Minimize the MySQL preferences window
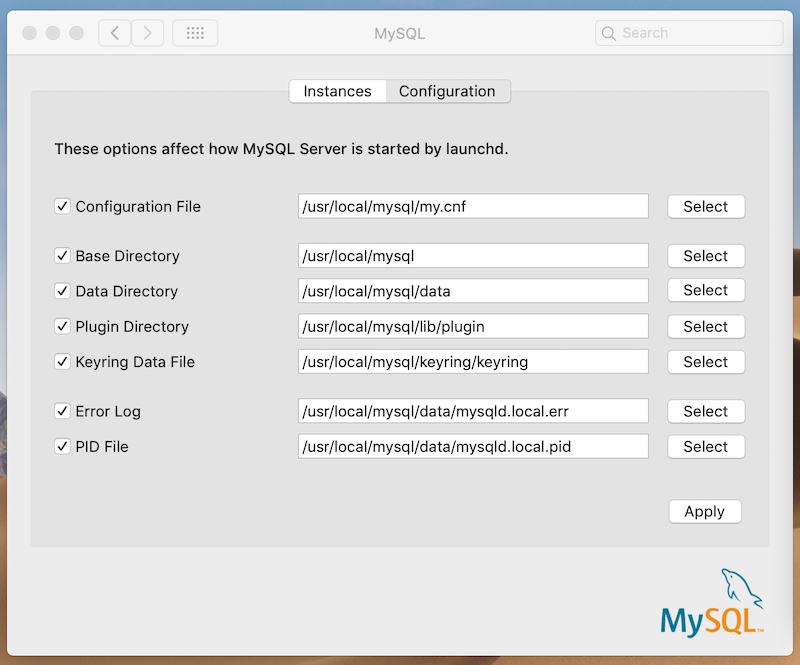The image size is (800, 665). point(53,33)
